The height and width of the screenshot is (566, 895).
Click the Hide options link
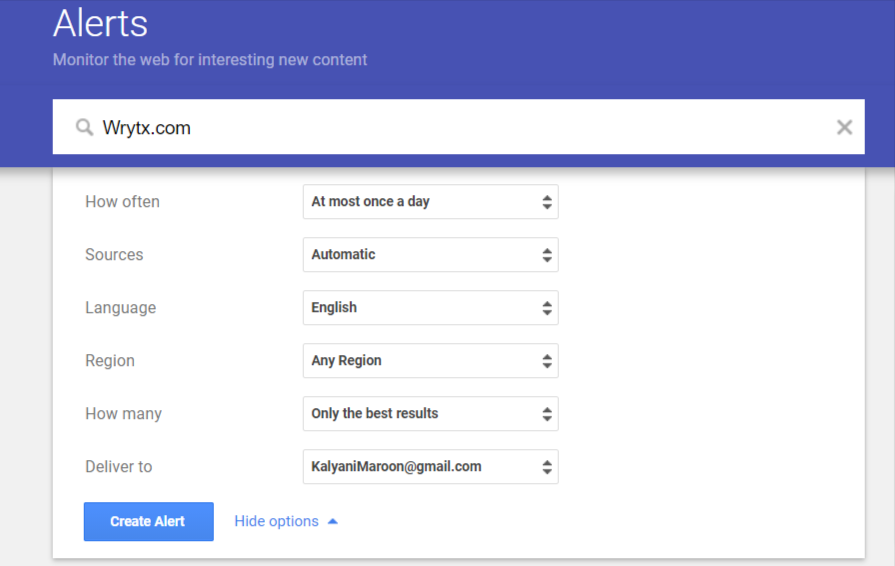click(x=276, y=521)
